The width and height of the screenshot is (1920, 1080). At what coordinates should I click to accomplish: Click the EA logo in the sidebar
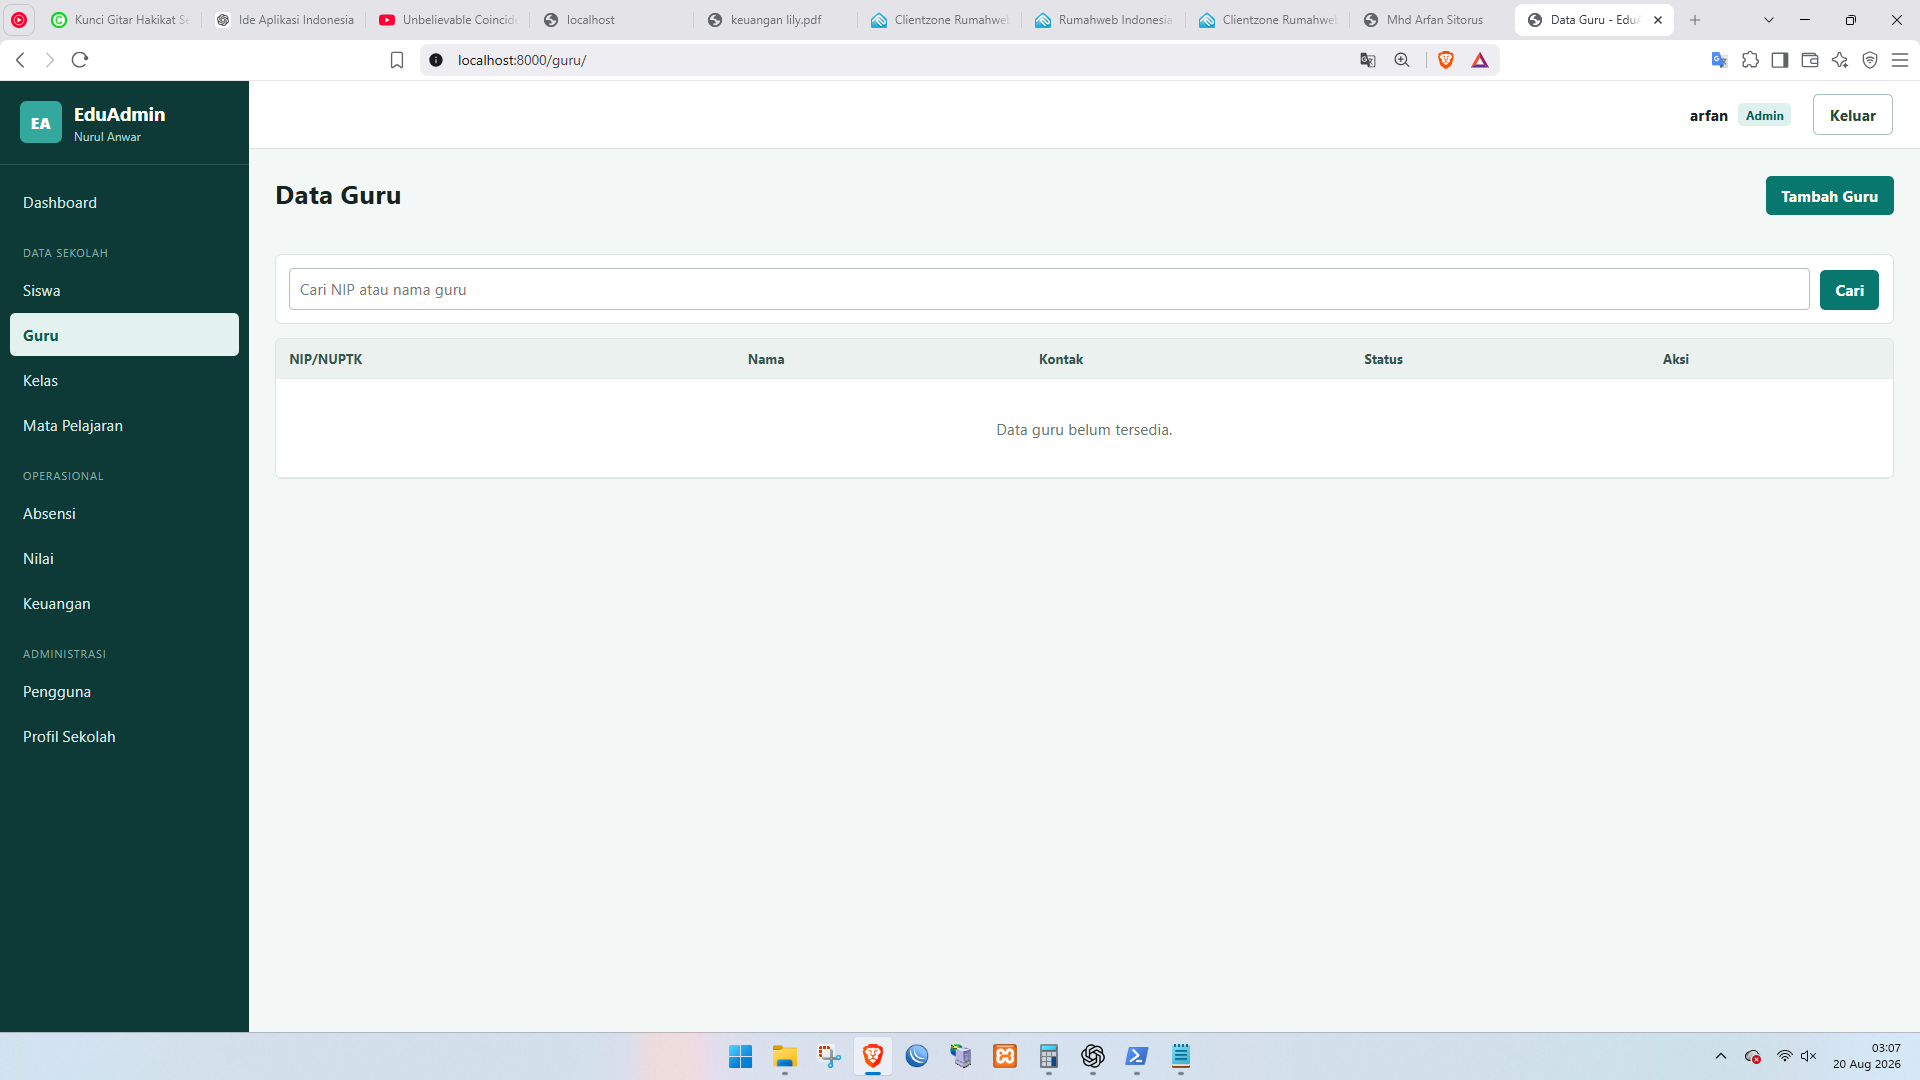click(x=41, y=123)
